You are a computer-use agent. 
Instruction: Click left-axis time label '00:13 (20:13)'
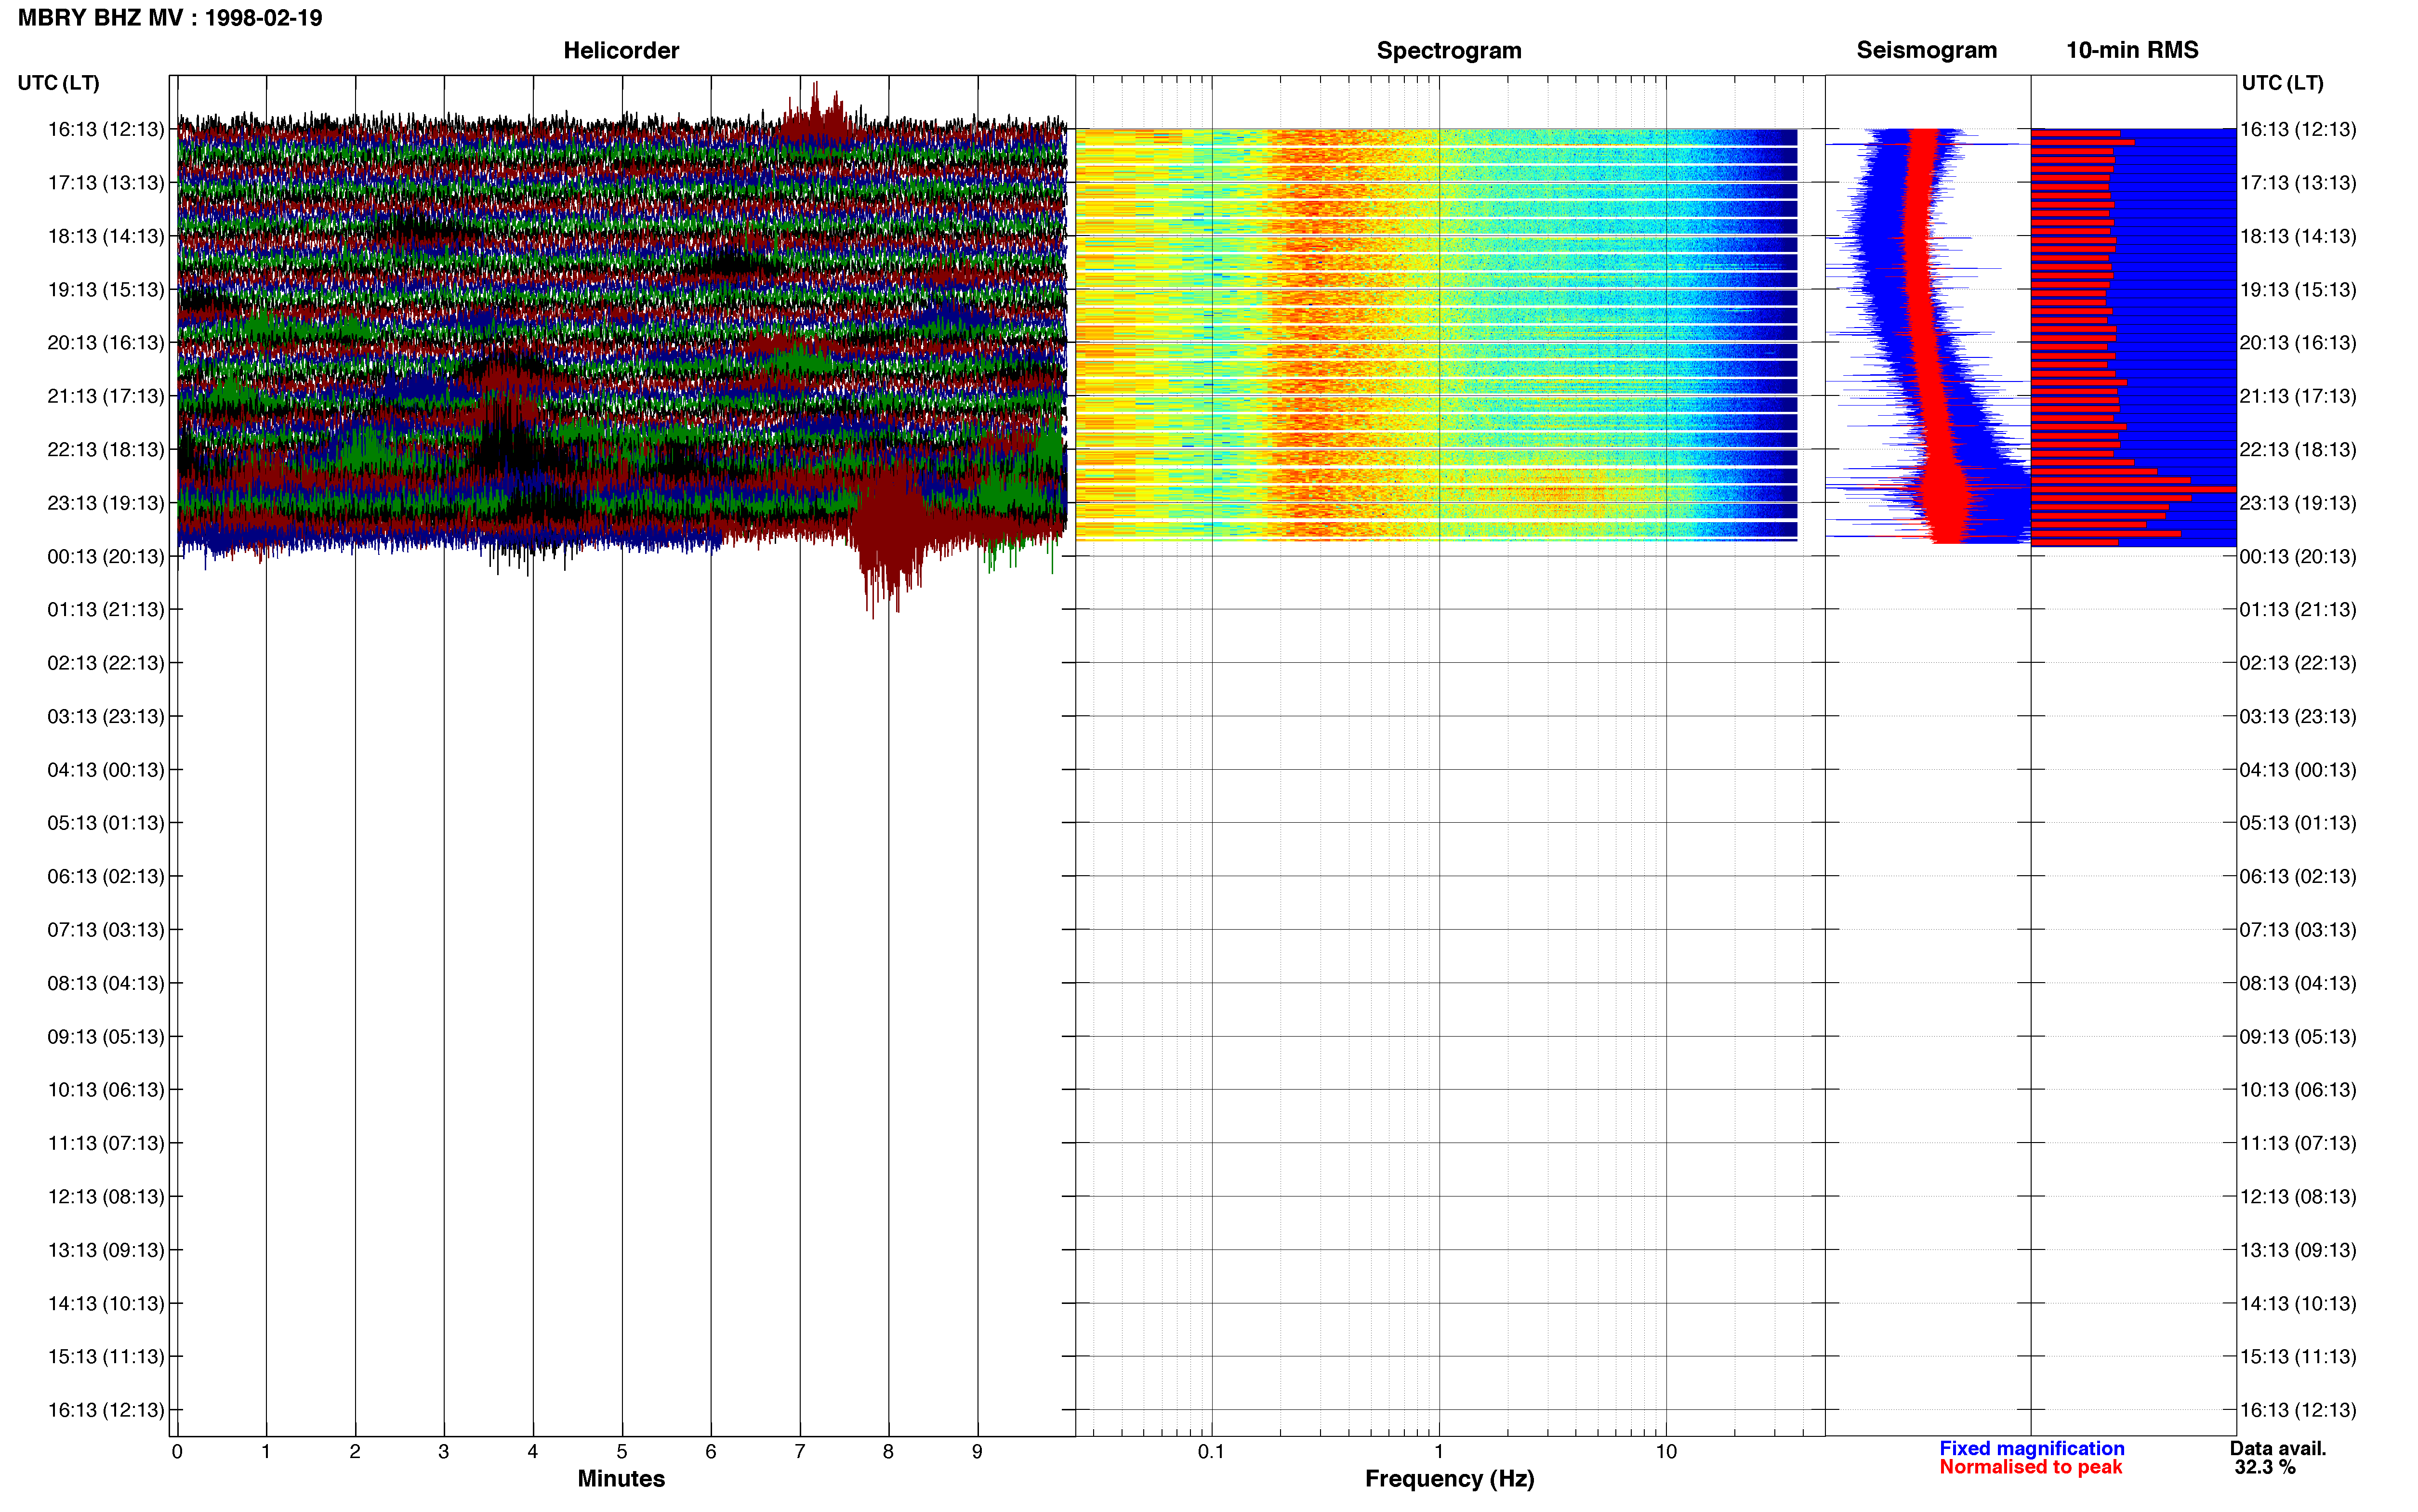click(x=106, y=556)
